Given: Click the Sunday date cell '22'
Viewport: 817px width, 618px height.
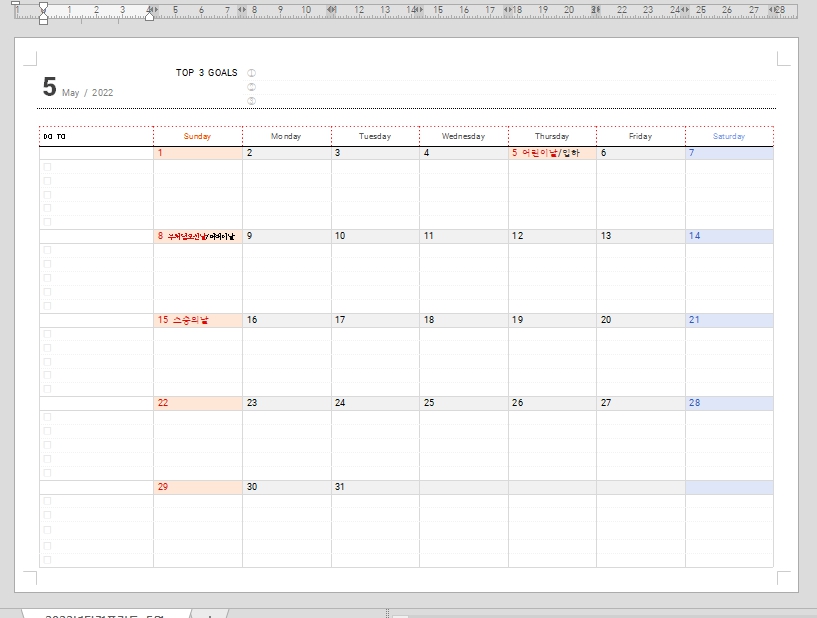Looking at the screenshot, I should click(x=197, y=403).
